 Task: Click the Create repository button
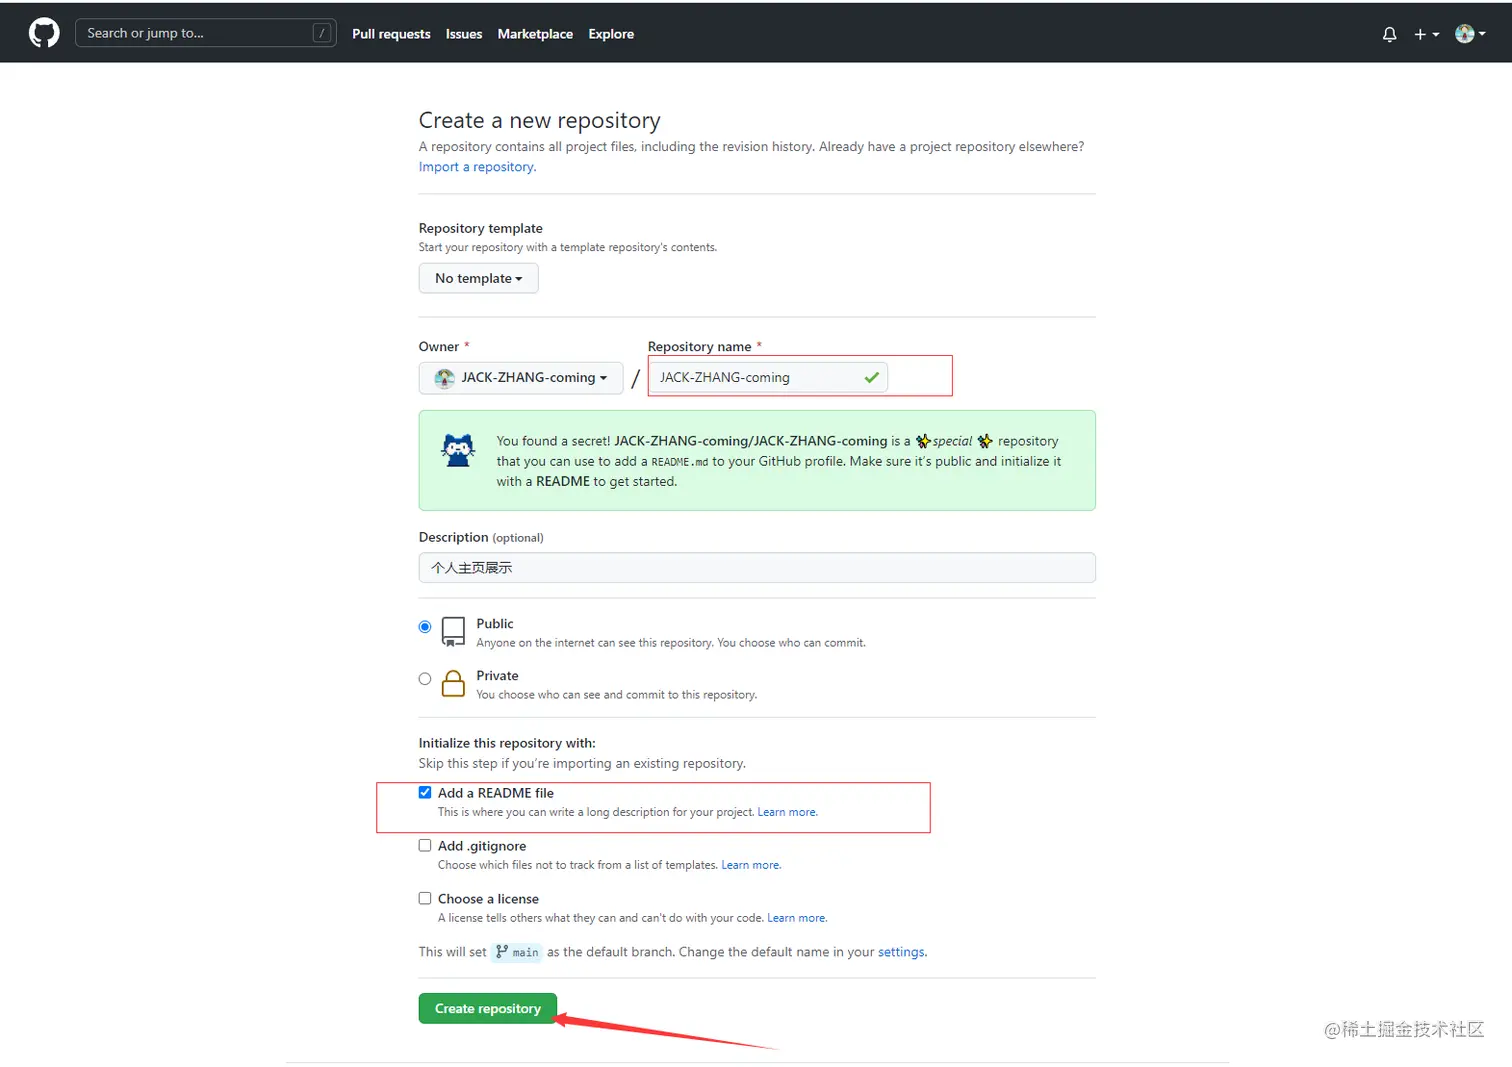point(488,1009)
